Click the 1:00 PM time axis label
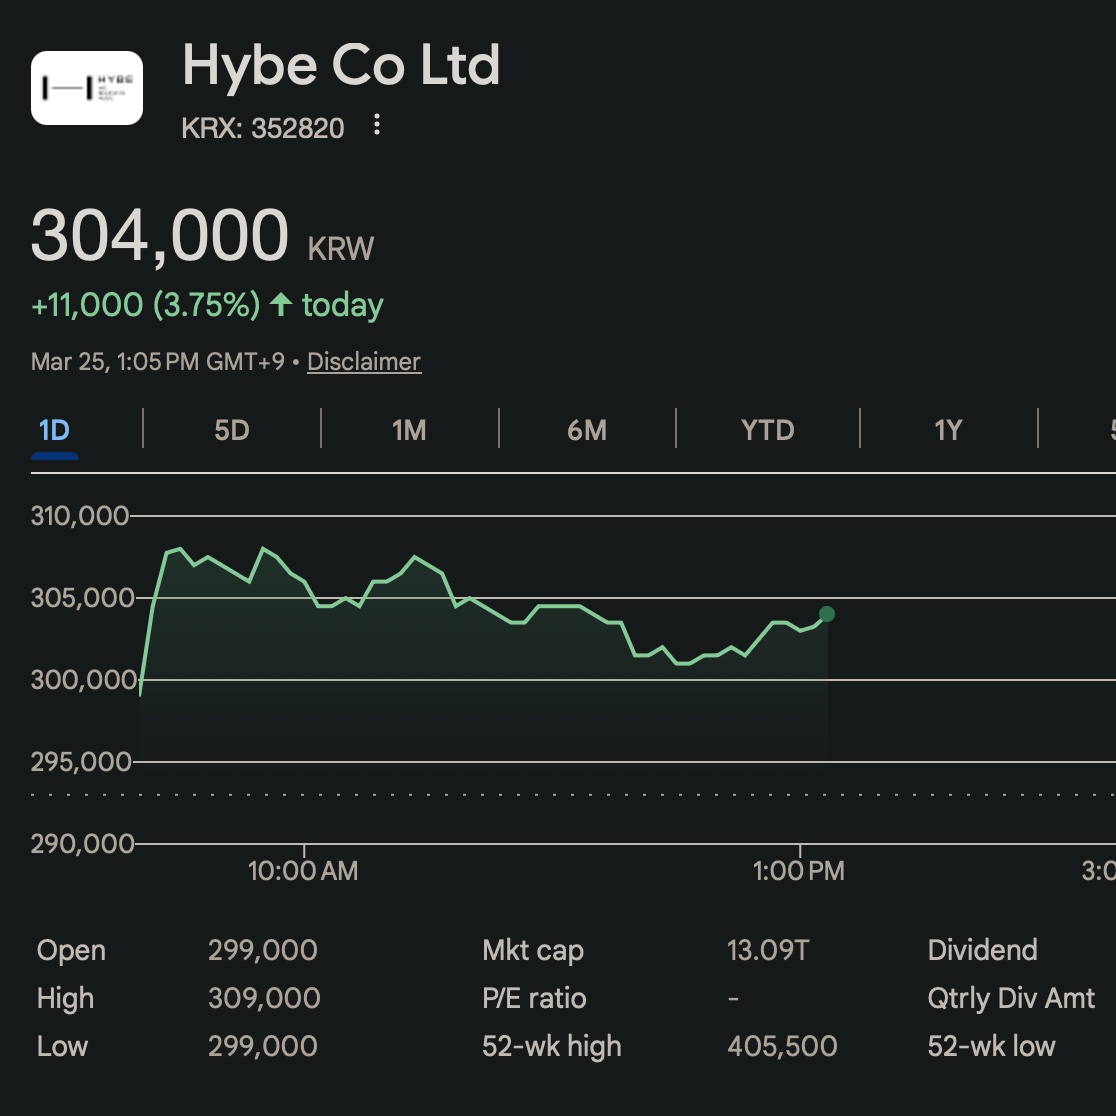Image resolution: width=1116 pixels, height=1116 pixels. tap(799, 870)
